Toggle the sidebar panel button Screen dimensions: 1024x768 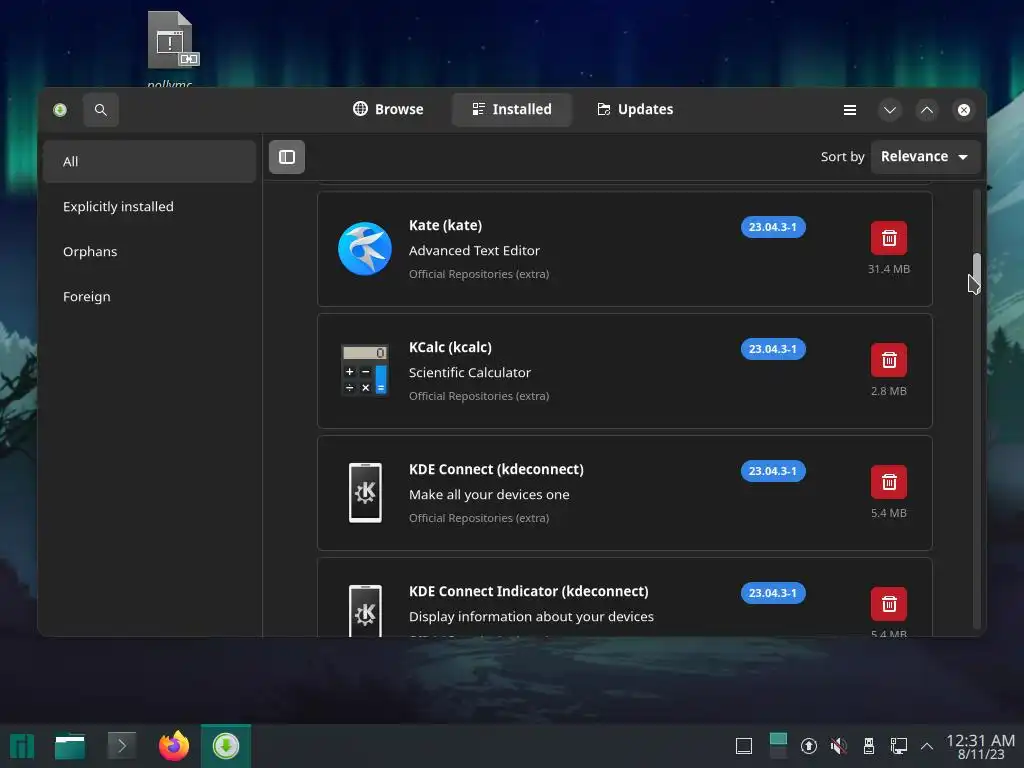point(287,157)
